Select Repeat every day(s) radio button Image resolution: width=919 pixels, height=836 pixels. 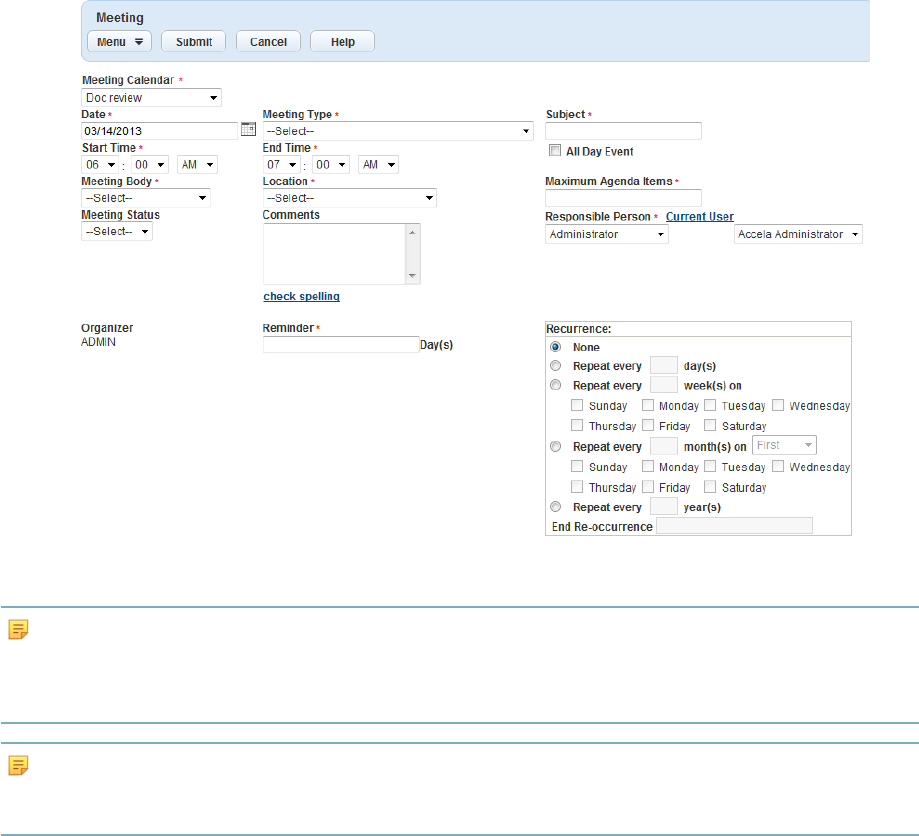point(556,366)
